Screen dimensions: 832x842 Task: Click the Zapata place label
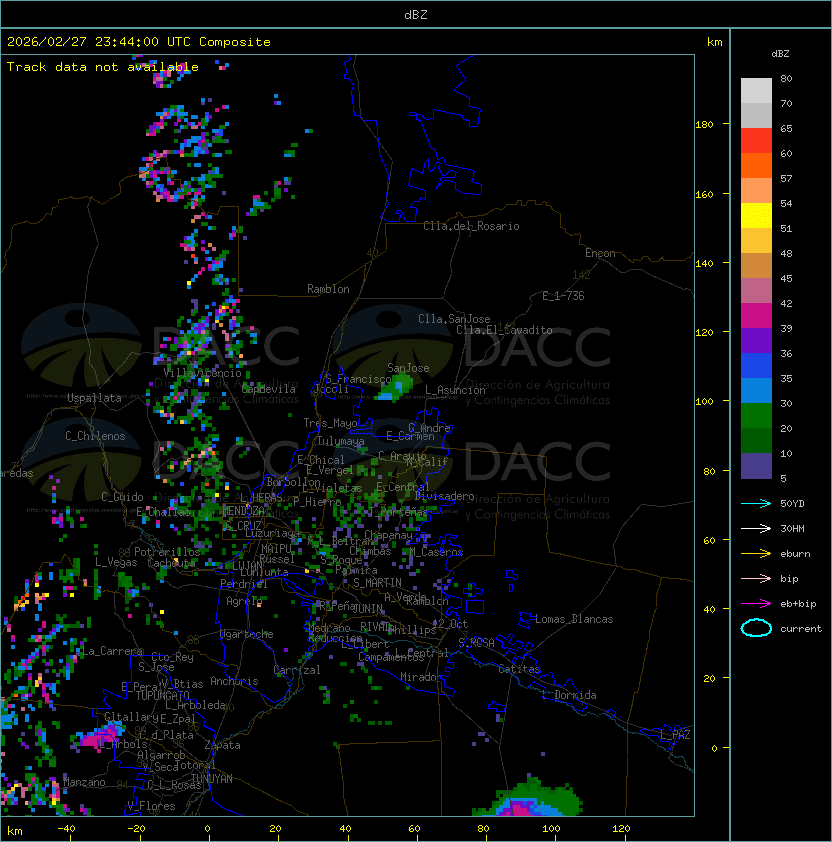pyautogui.click(x=222, y=745)
